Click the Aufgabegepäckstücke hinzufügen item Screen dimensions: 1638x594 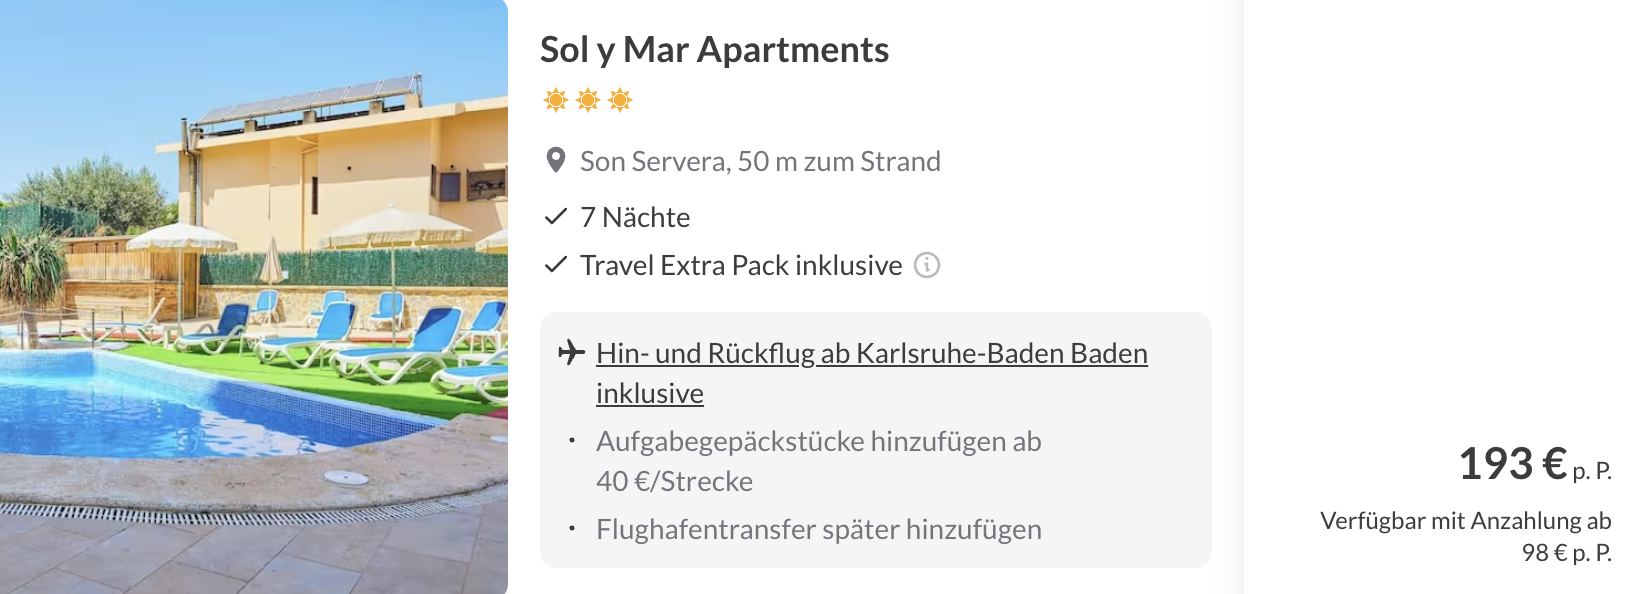[x=819, y=461]
